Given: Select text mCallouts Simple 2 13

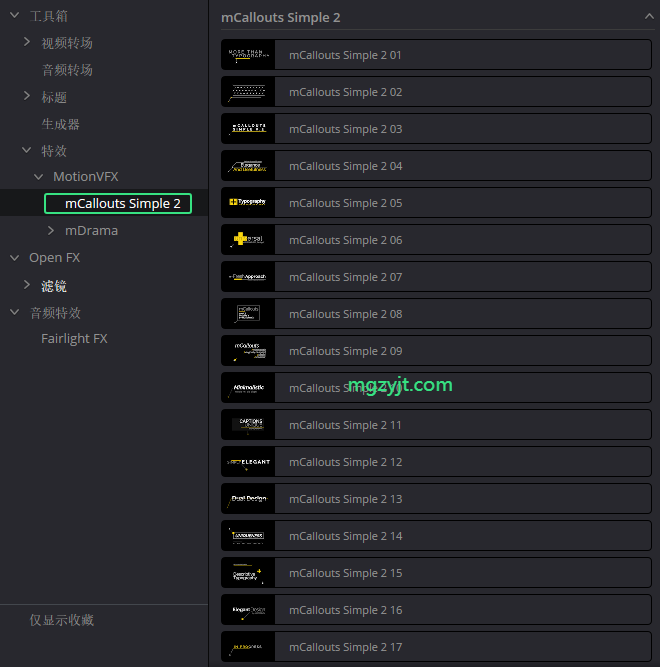Looking at the screenshot, I should point(345,499).
